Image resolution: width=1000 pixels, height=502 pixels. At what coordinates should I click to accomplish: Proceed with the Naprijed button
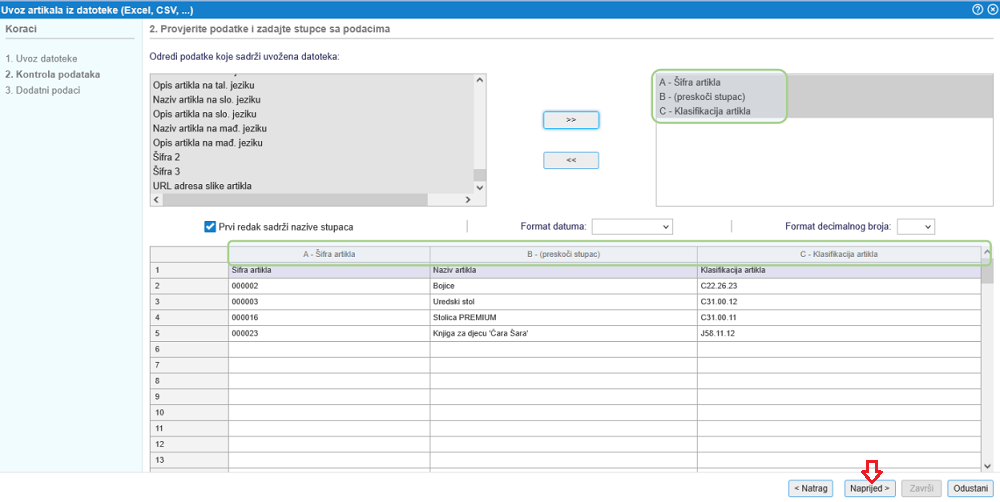[869, 488]
